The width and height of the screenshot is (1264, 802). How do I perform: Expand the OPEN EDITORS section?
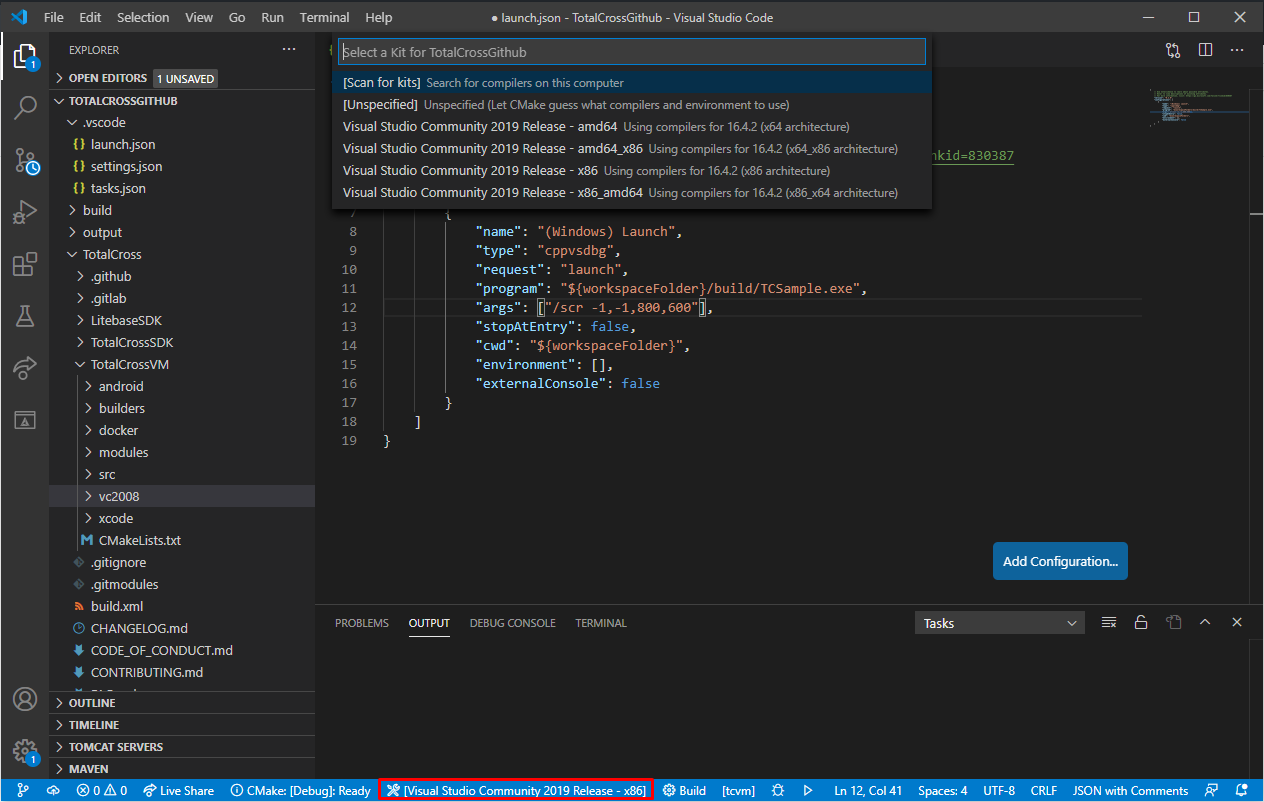[182, 78]
